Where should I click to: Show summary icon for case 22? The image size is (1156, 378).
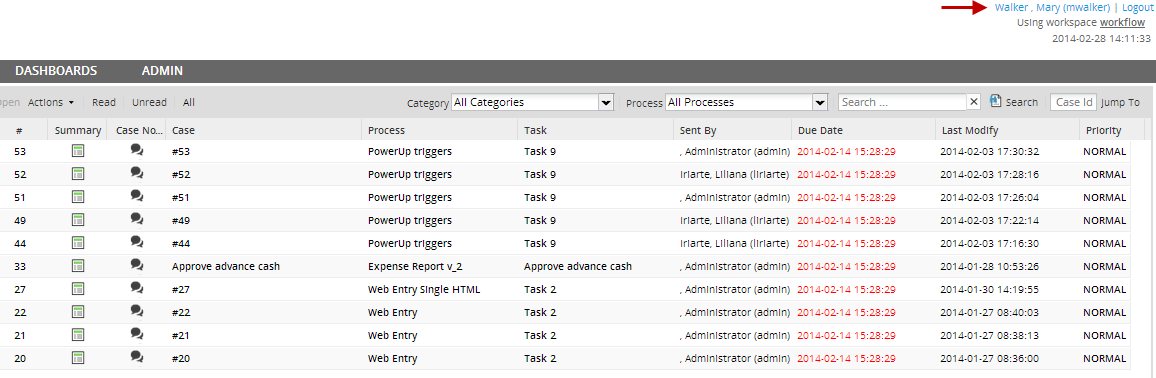[77, 312]
